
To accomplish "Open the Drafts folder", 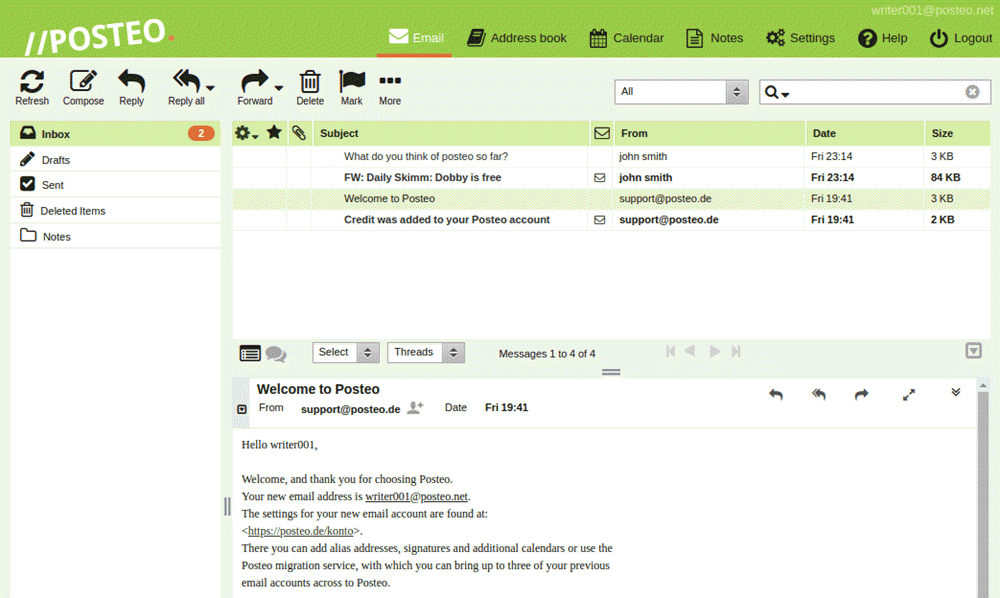I will [115, 159].
